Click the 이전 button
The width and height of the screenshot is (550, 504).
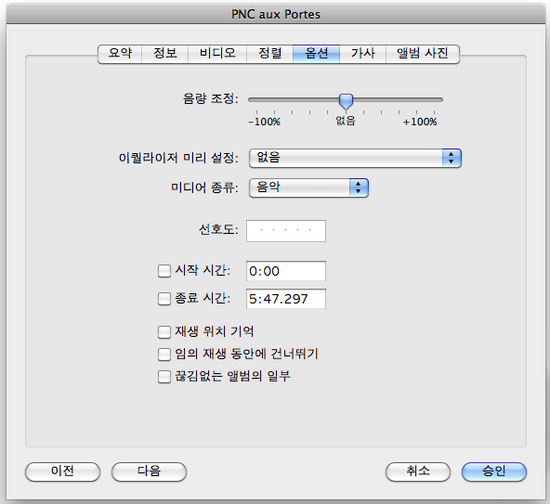click(63, 471)
